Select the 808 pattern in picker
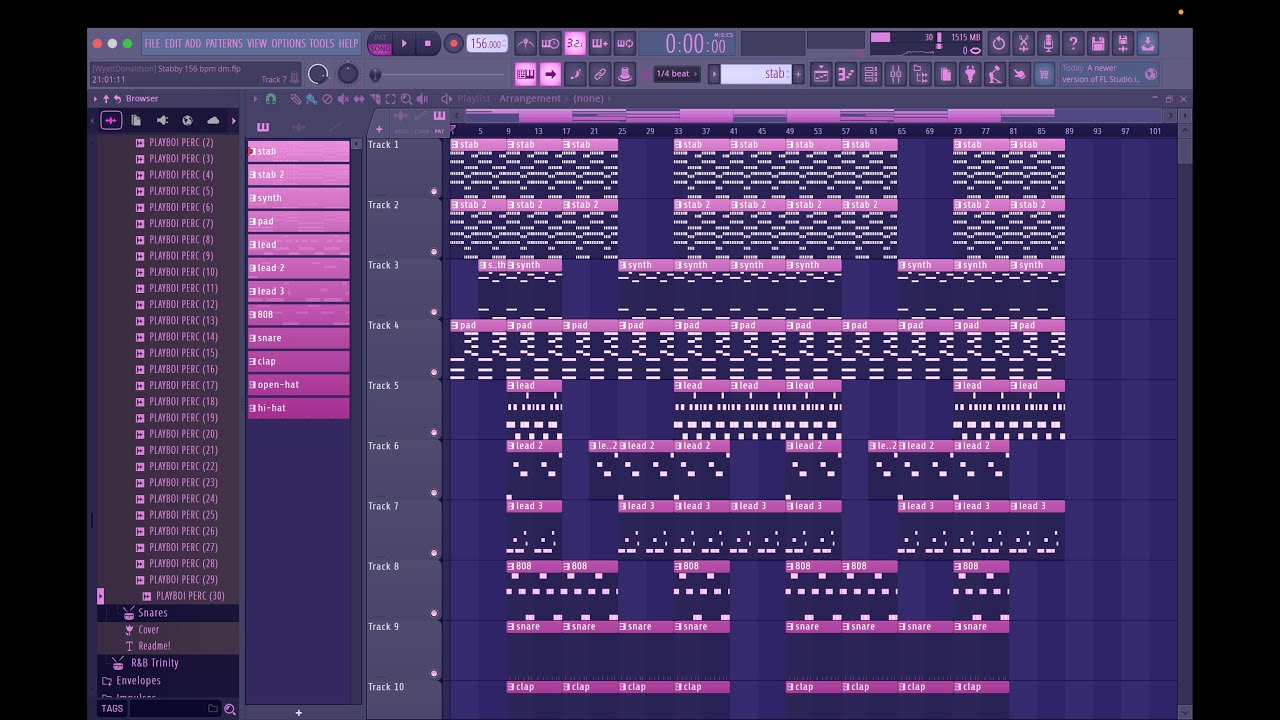Screen dimensions: 1280x720 coord(298,315)
